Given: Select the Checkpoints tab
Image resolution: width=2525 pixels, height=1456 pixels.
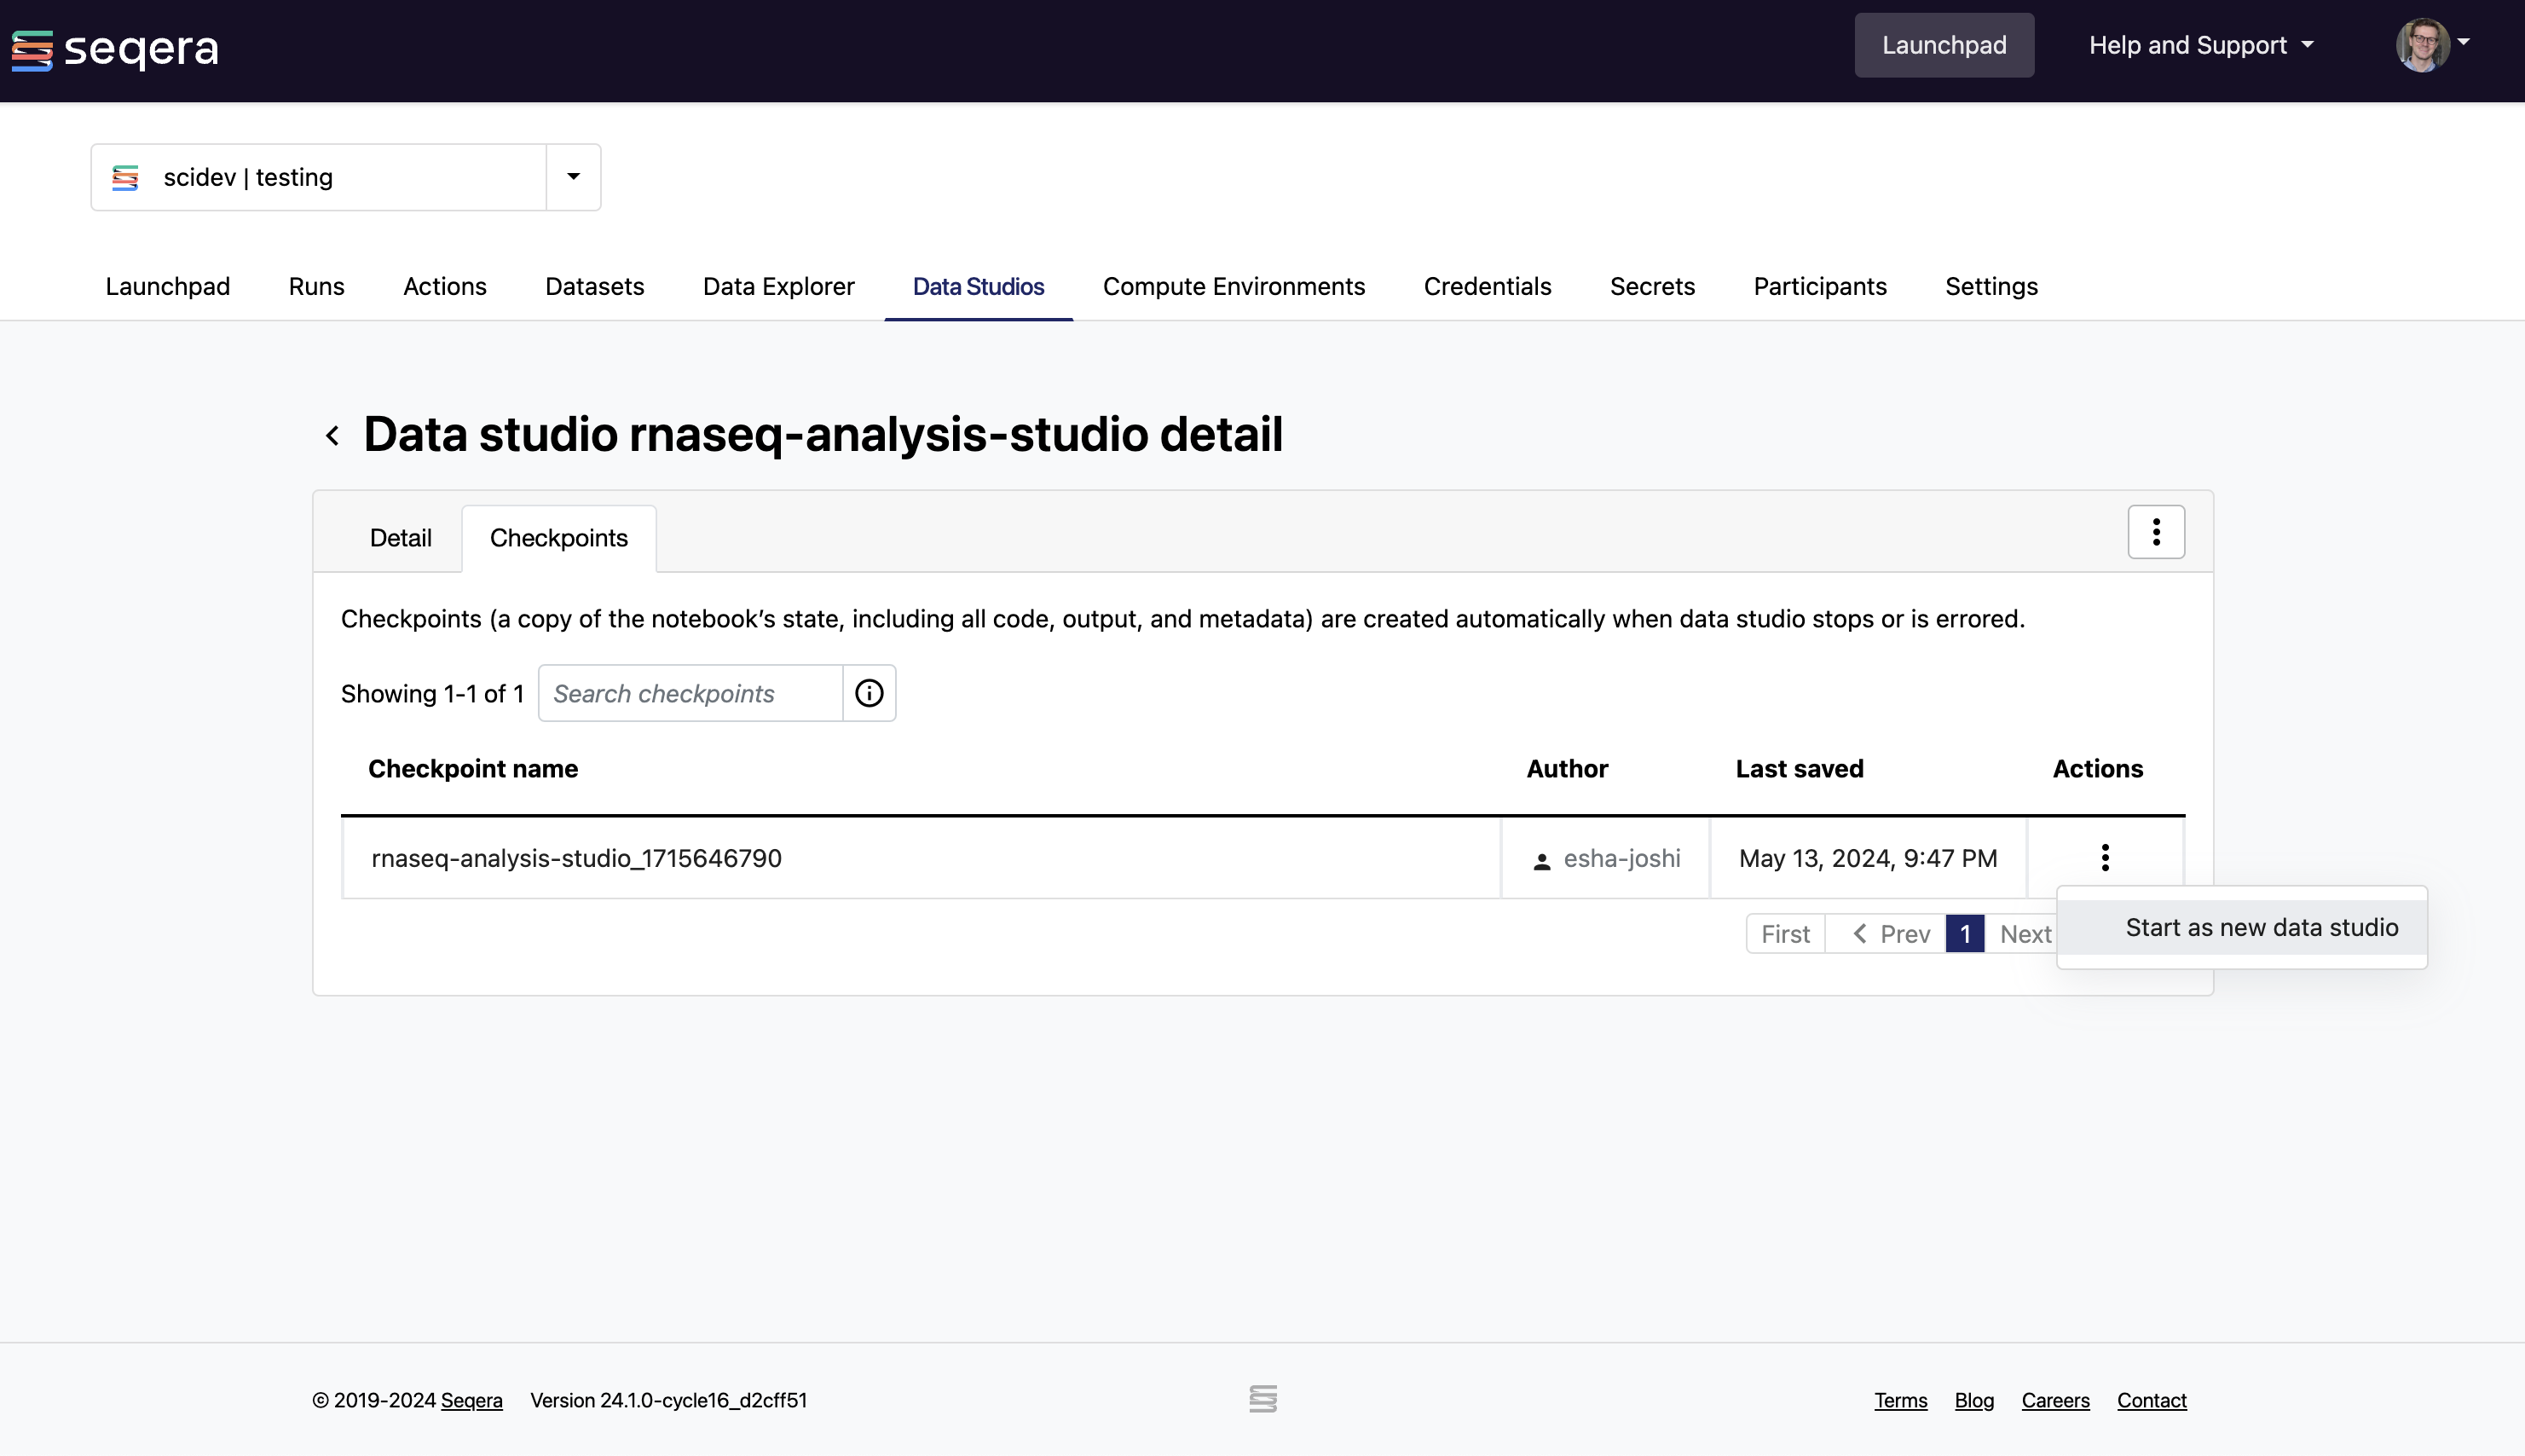Looking at the screenshot, I should click(558, 535).
